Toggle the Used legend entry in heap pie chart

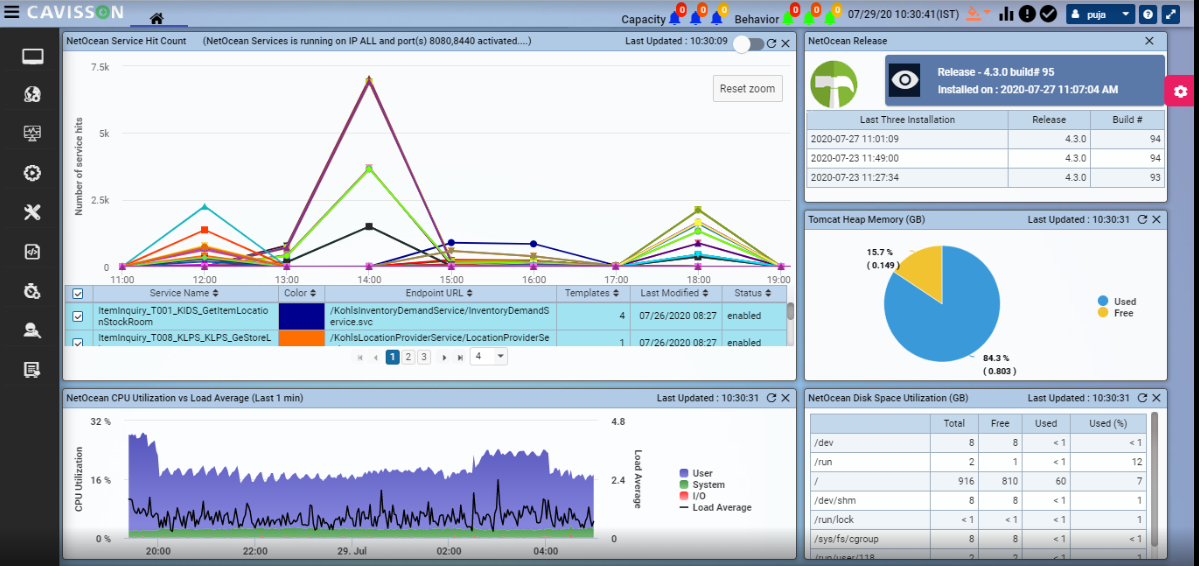pyautogui.click(x=1116, y=301)
